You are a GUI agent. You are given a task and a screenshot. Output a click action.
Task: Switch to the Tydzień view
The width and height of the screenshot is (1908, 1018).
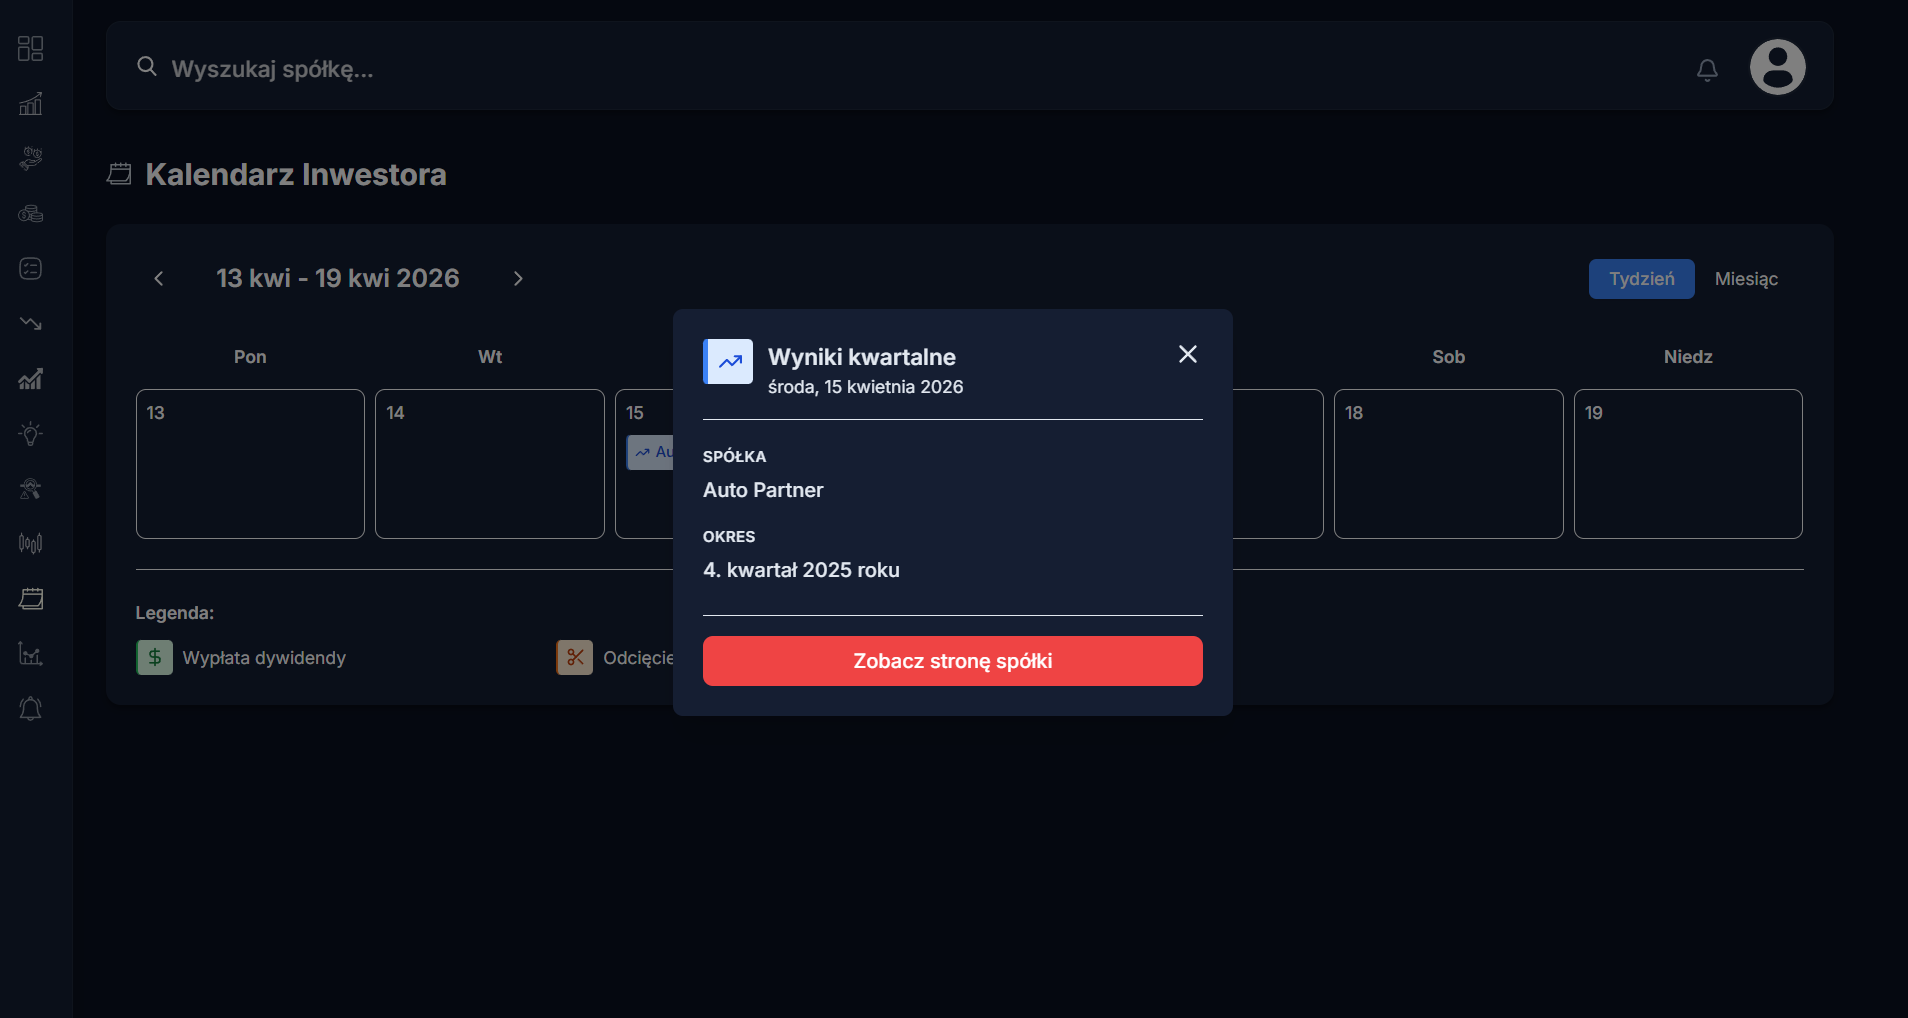click(1641, 279)
